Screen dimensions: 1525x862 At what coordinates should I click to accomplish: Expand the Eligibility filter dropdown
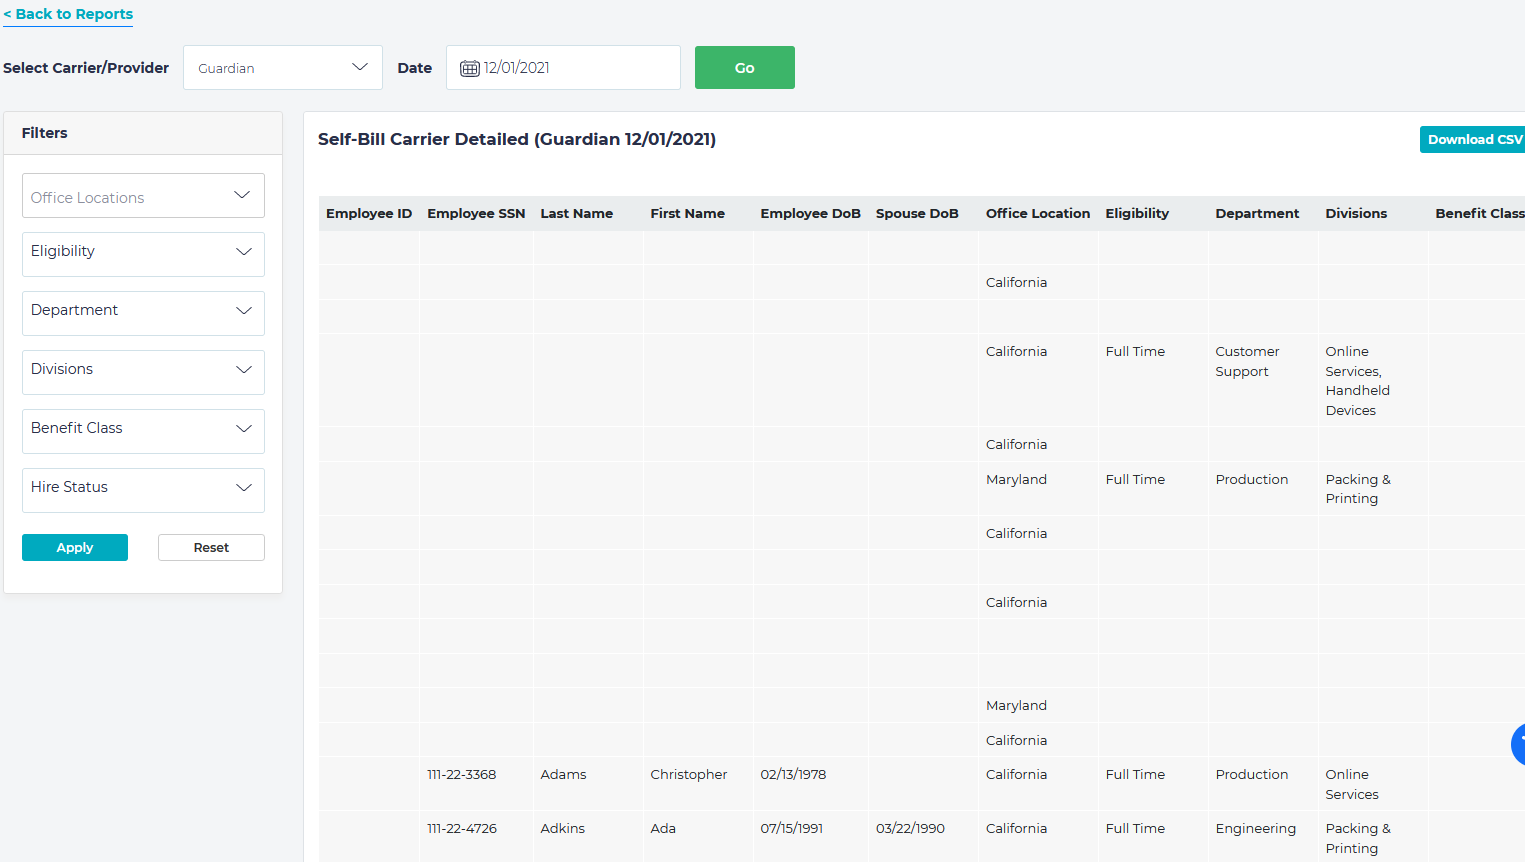[143, 252]
